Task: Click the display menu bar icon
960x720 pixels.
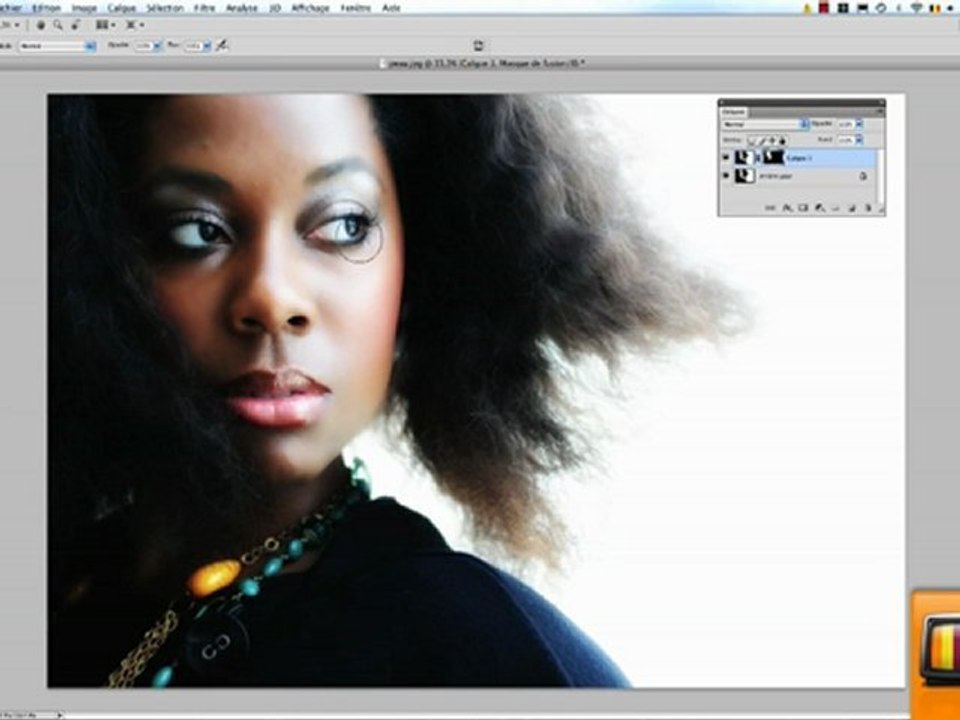Action: tap(863, 8)
